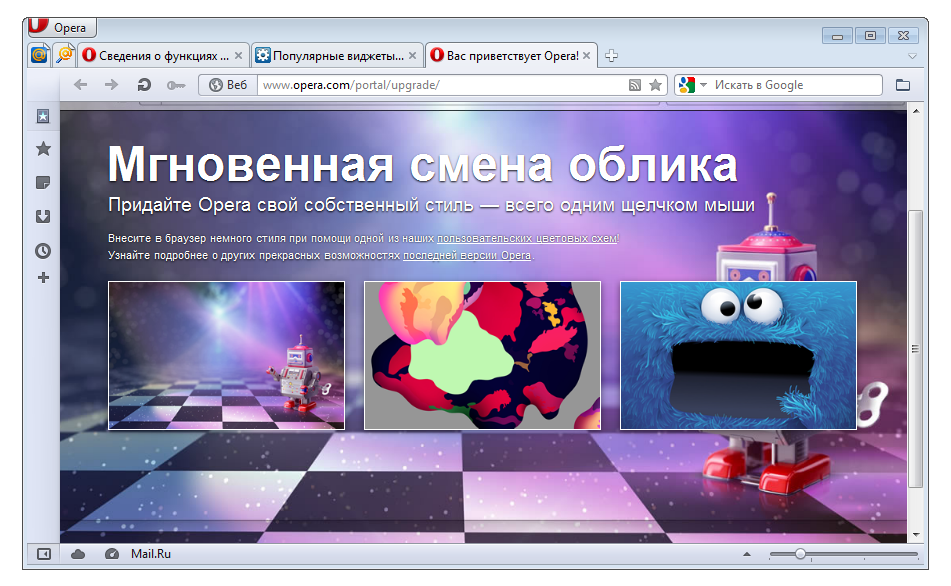Expand the zoom options arrow in status bar
This screenshot has width=951, height=586.
click(x=746, y=554)
